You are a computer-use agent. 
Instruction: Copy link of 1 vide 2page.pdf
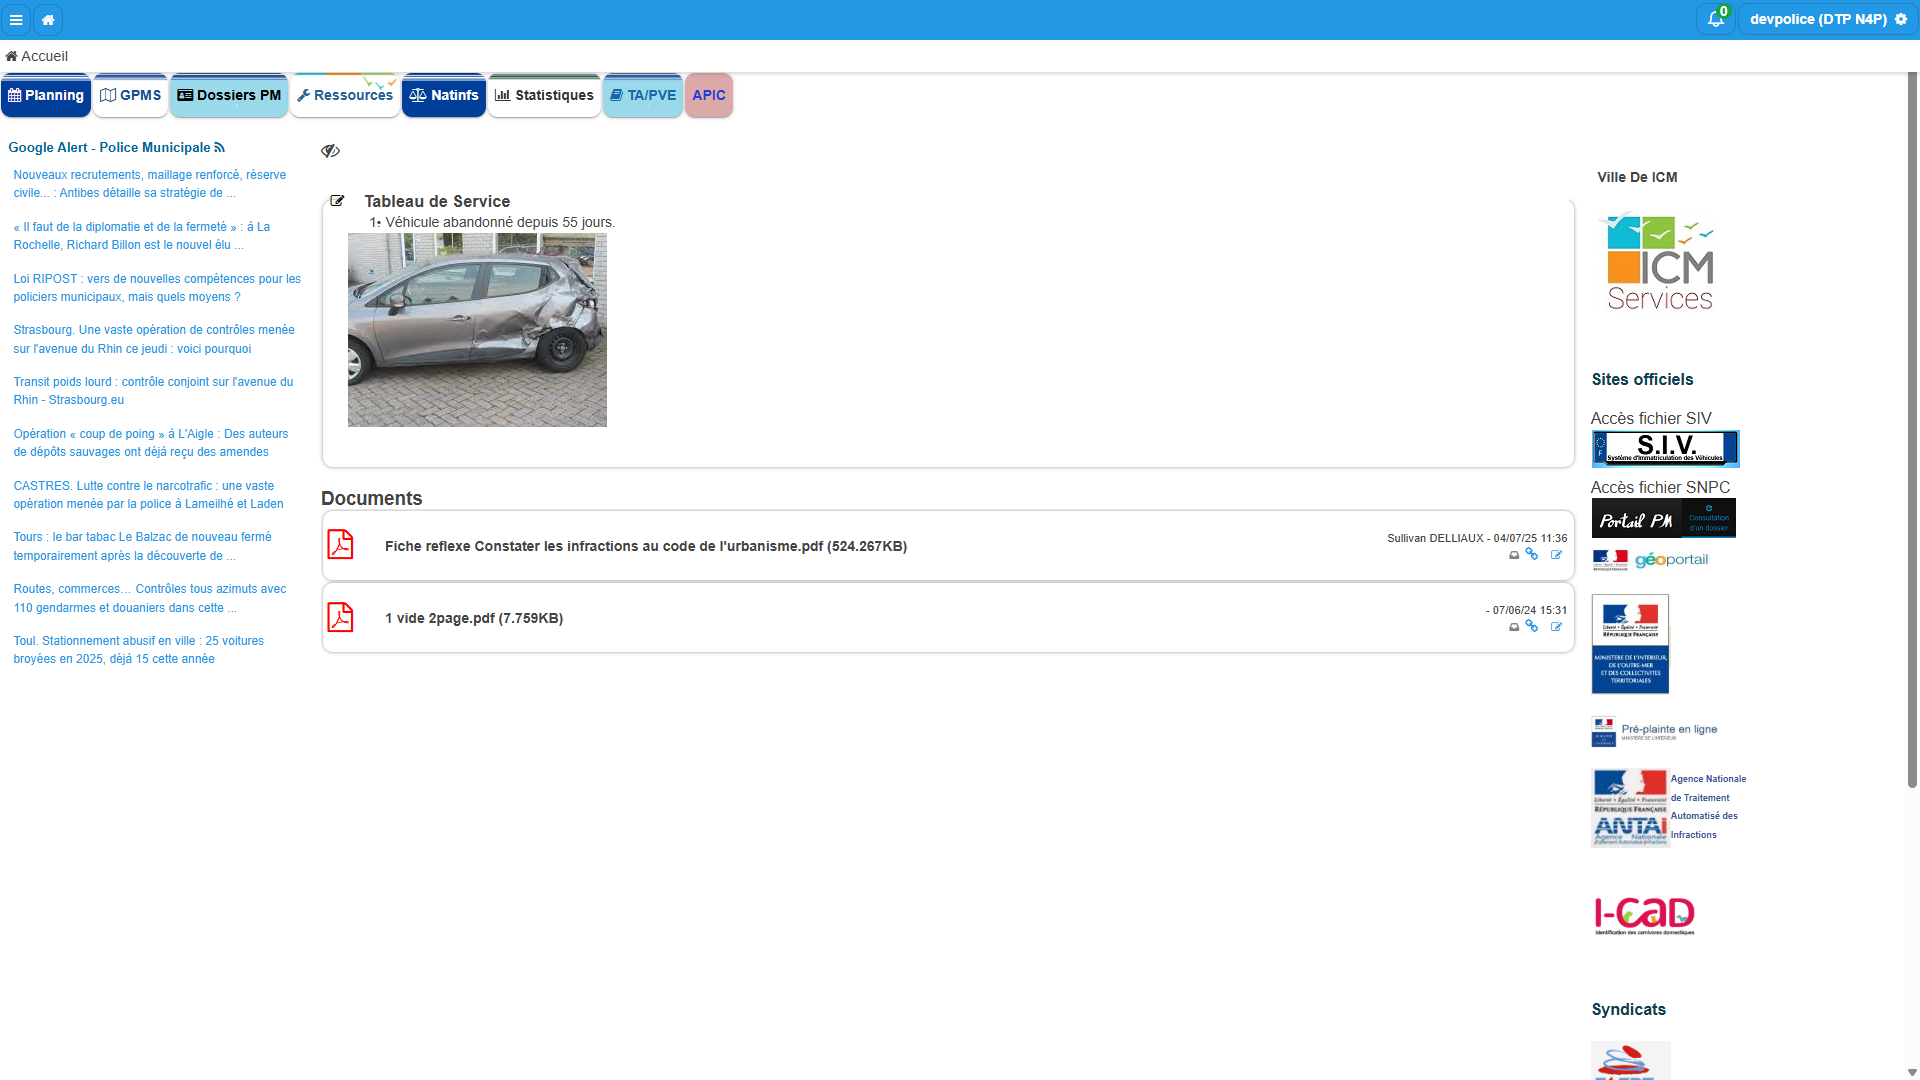1532,626
